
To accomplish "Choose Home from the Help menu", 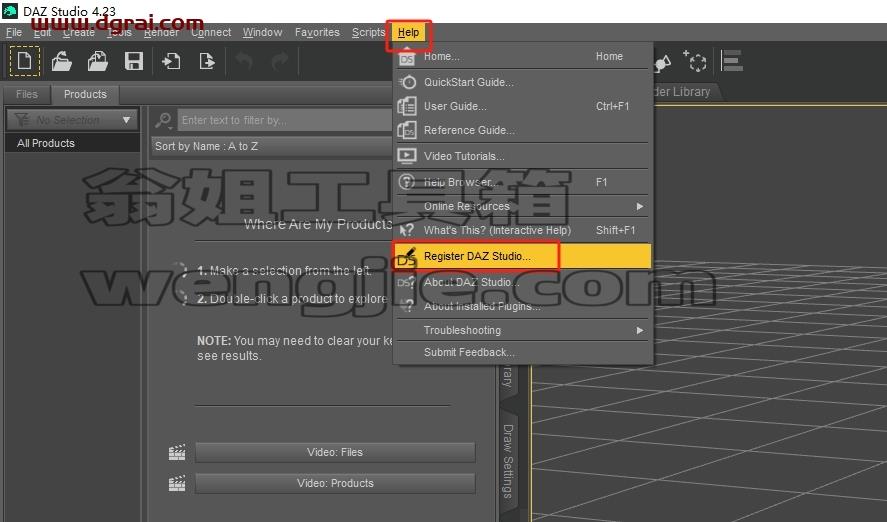I will pyautogui.click(x=523, y=57).
